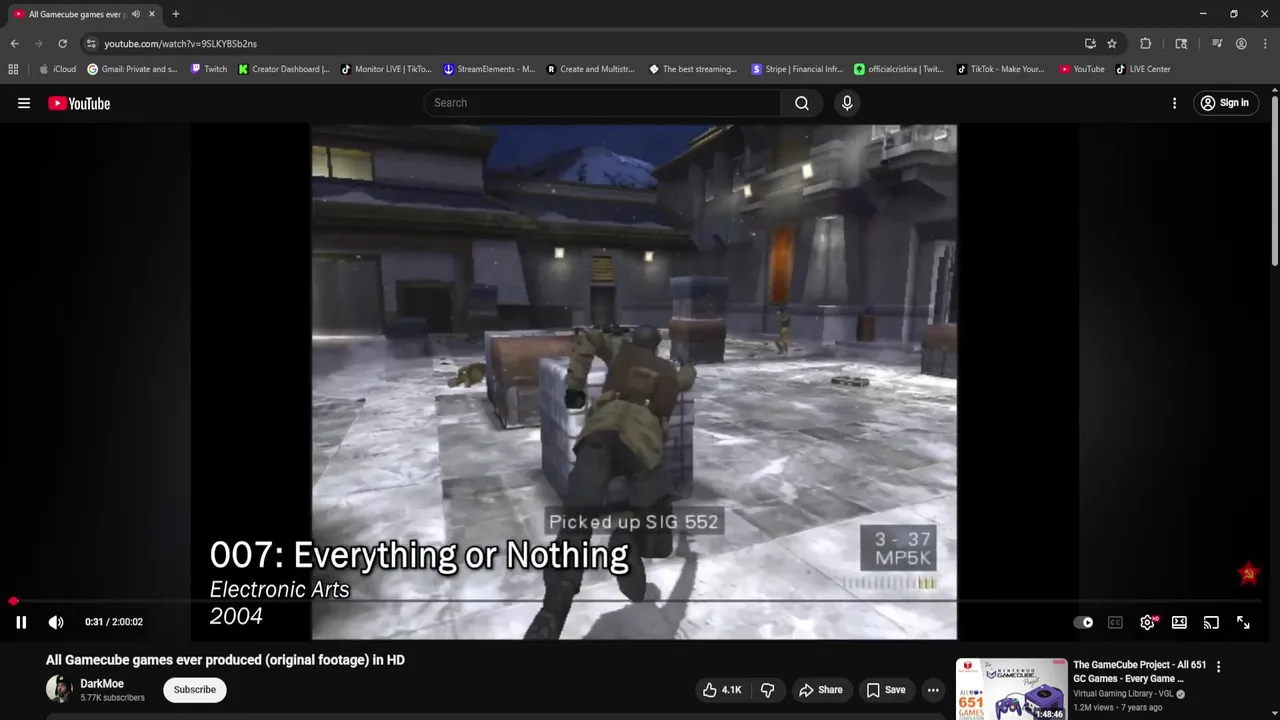This screenshot has width=1280, height=720.
Task: Share this video
Action: point(820,690)
